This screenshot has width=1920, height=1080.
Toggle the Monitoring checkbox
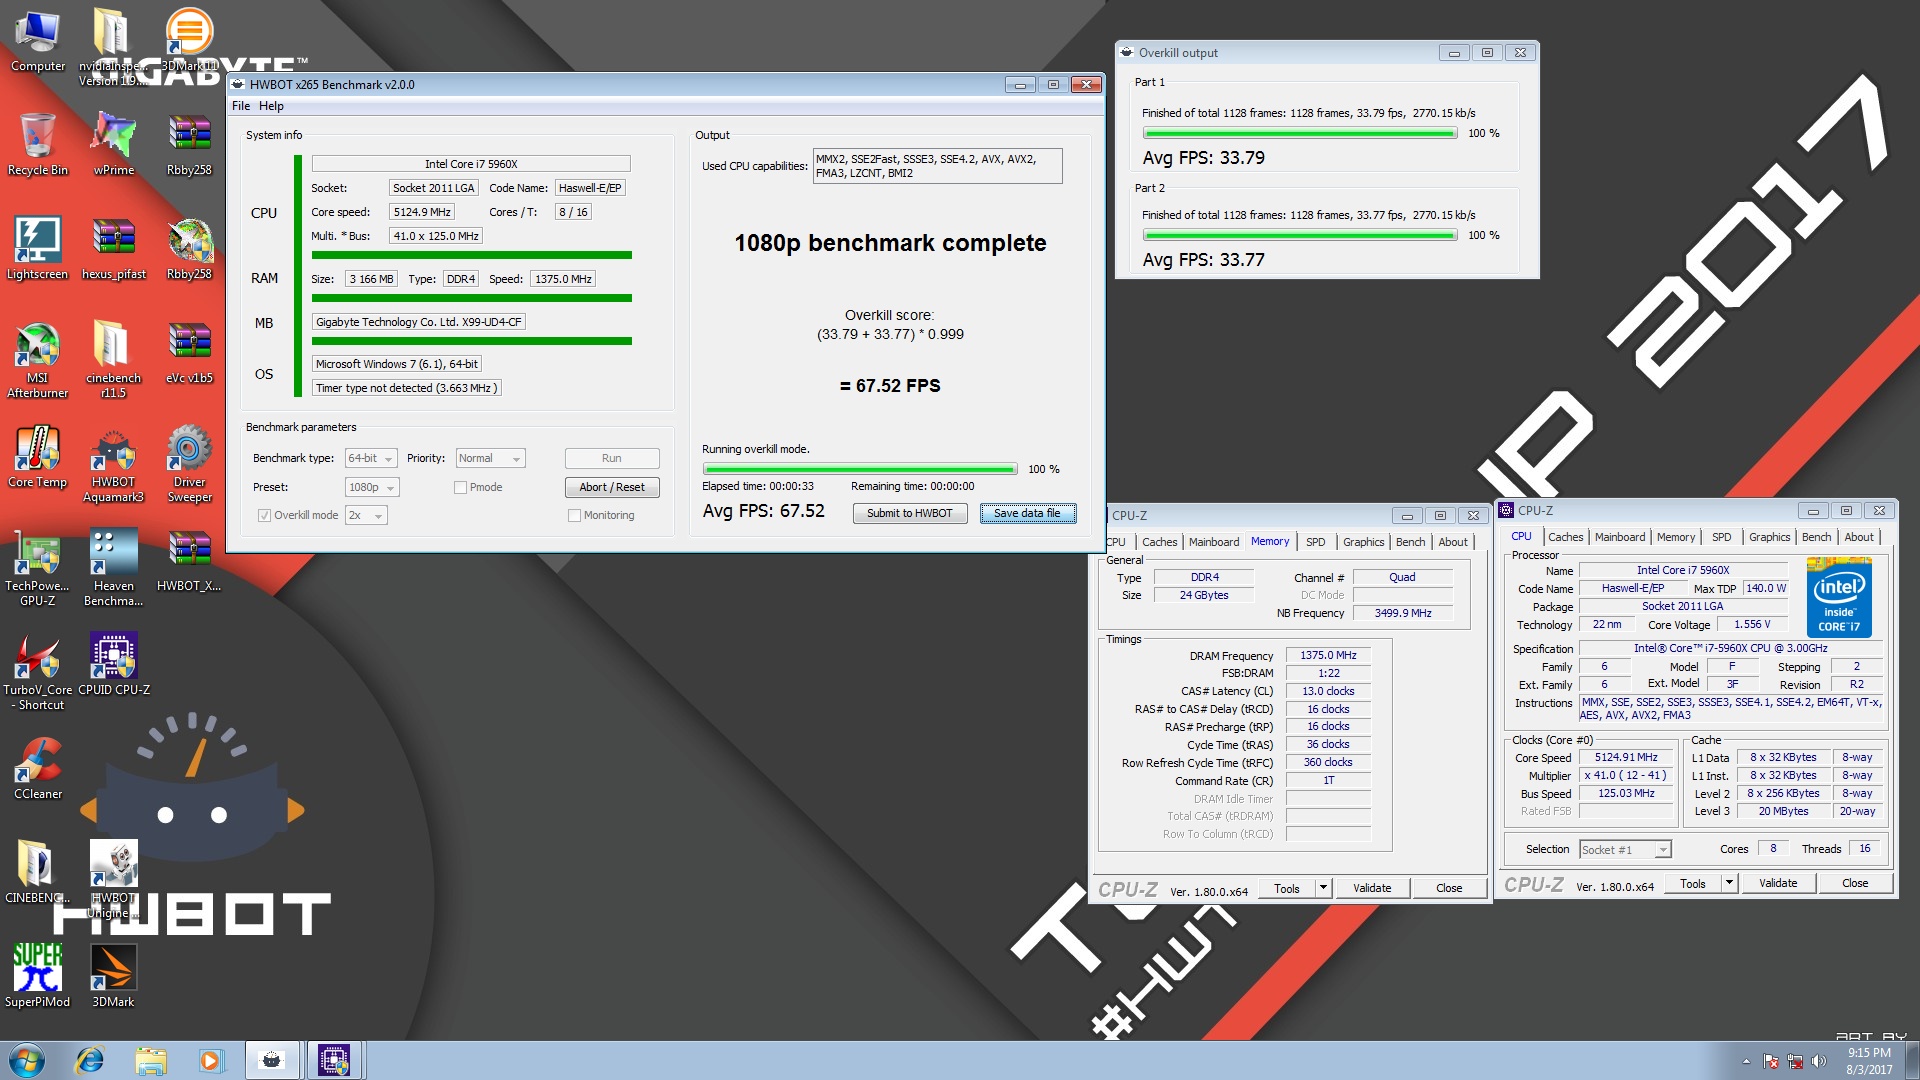point(574,516)
